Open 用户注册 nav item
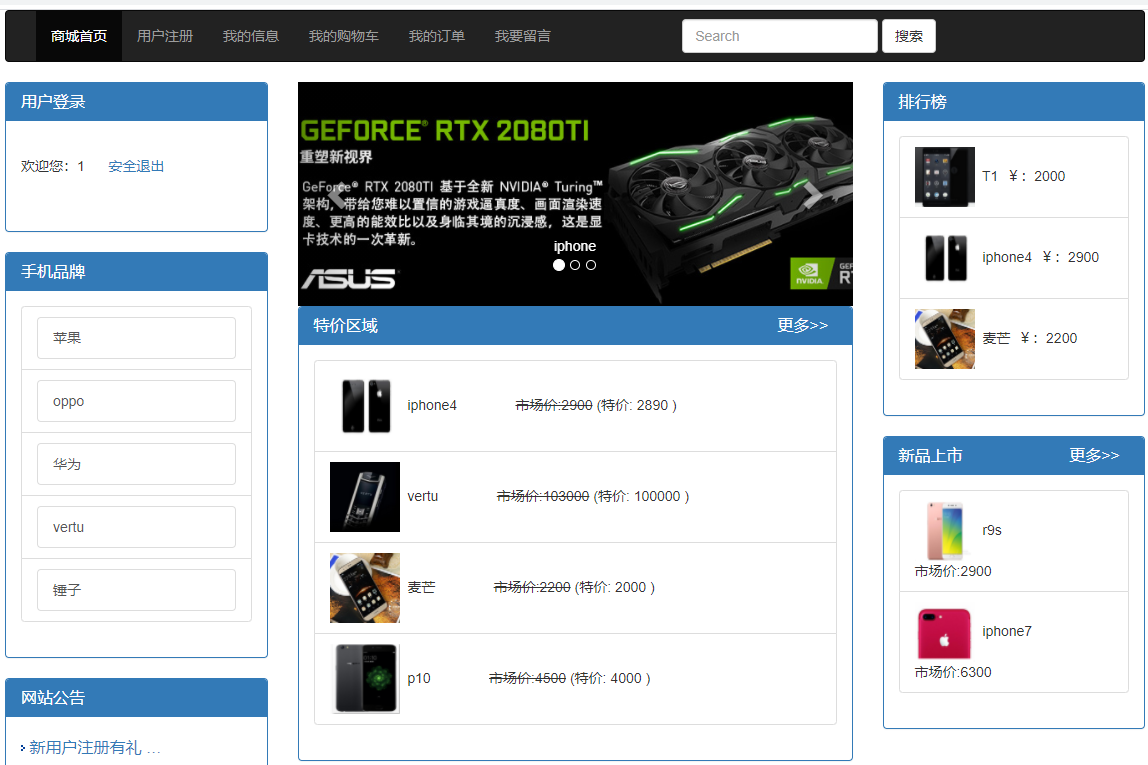 (x=165, y=36)
